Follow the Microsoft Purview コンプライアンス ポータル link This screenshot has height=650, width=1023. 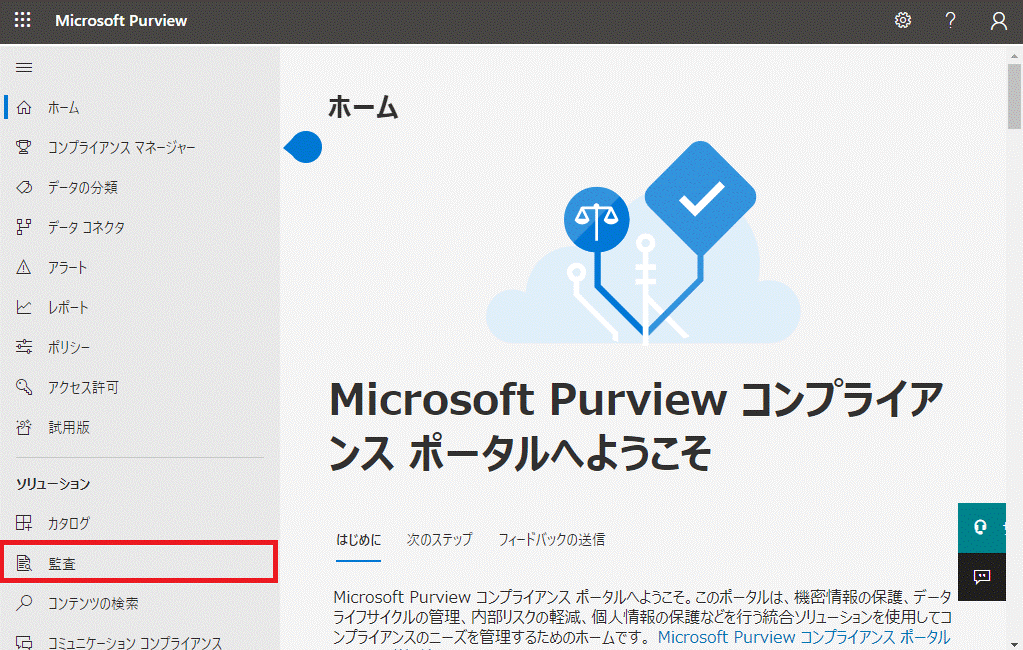(804, 637)
